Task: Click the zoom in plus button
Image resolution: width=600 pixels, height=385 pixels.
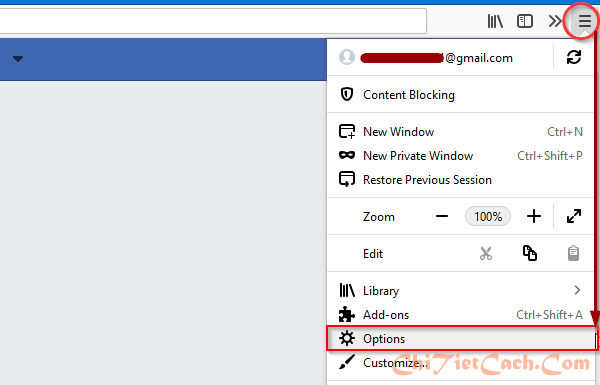Action: click(534, 217)
